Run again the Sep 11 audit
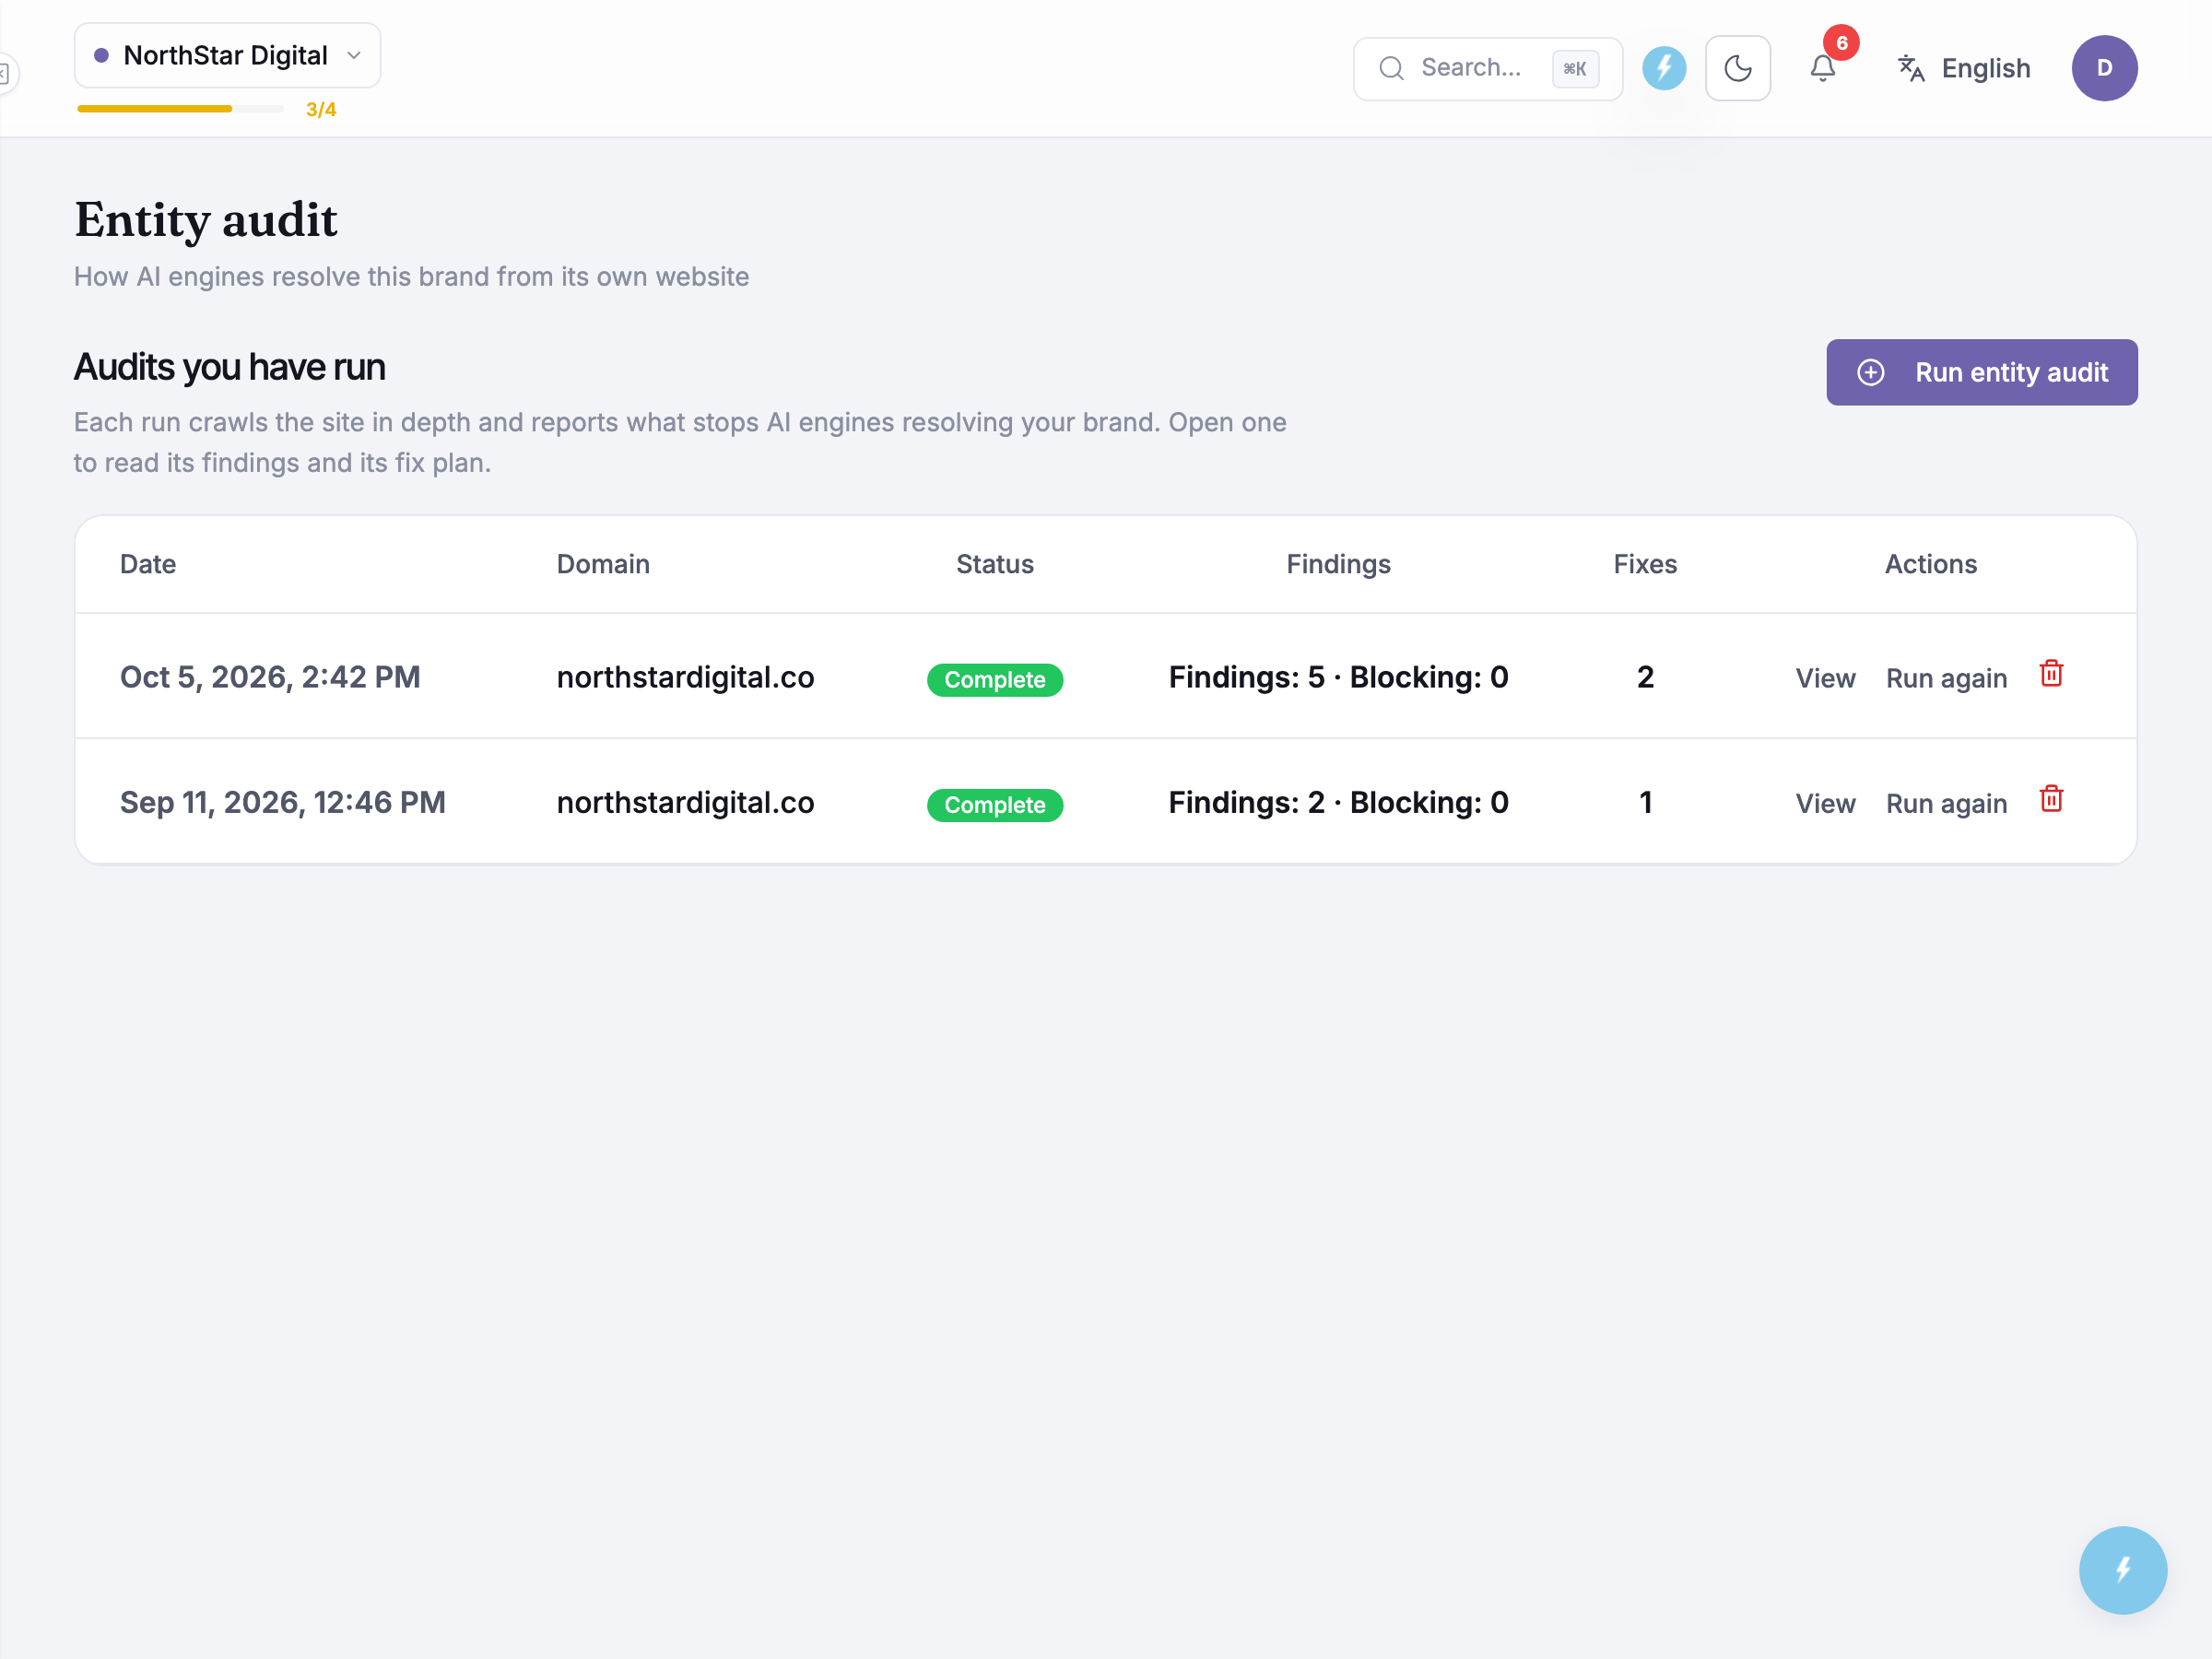This screenshot has height=1659, width=2212. 1946,803
